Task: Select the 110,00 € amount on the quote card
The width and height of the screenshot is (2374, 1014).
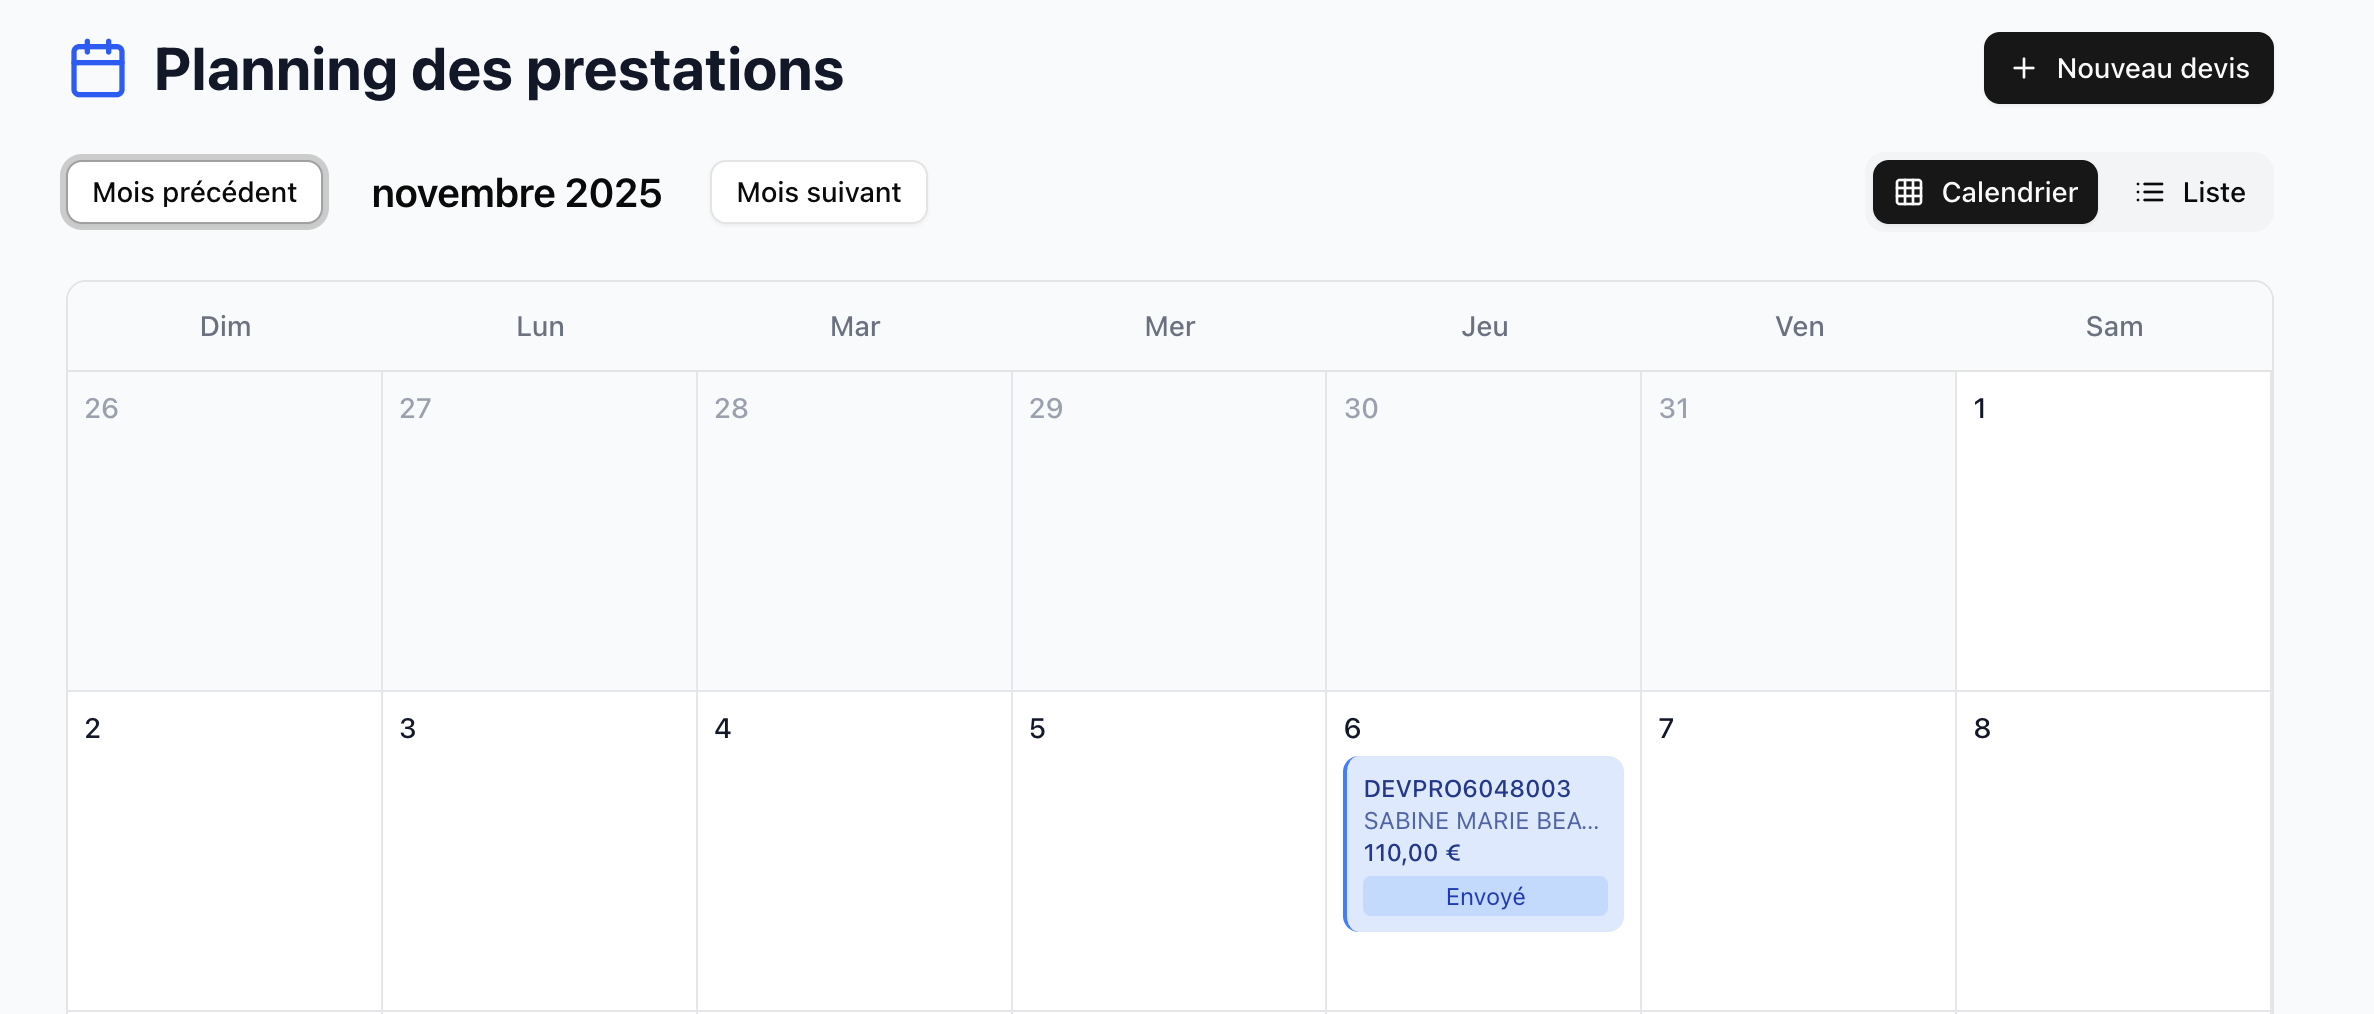Action: (1412, 853)
